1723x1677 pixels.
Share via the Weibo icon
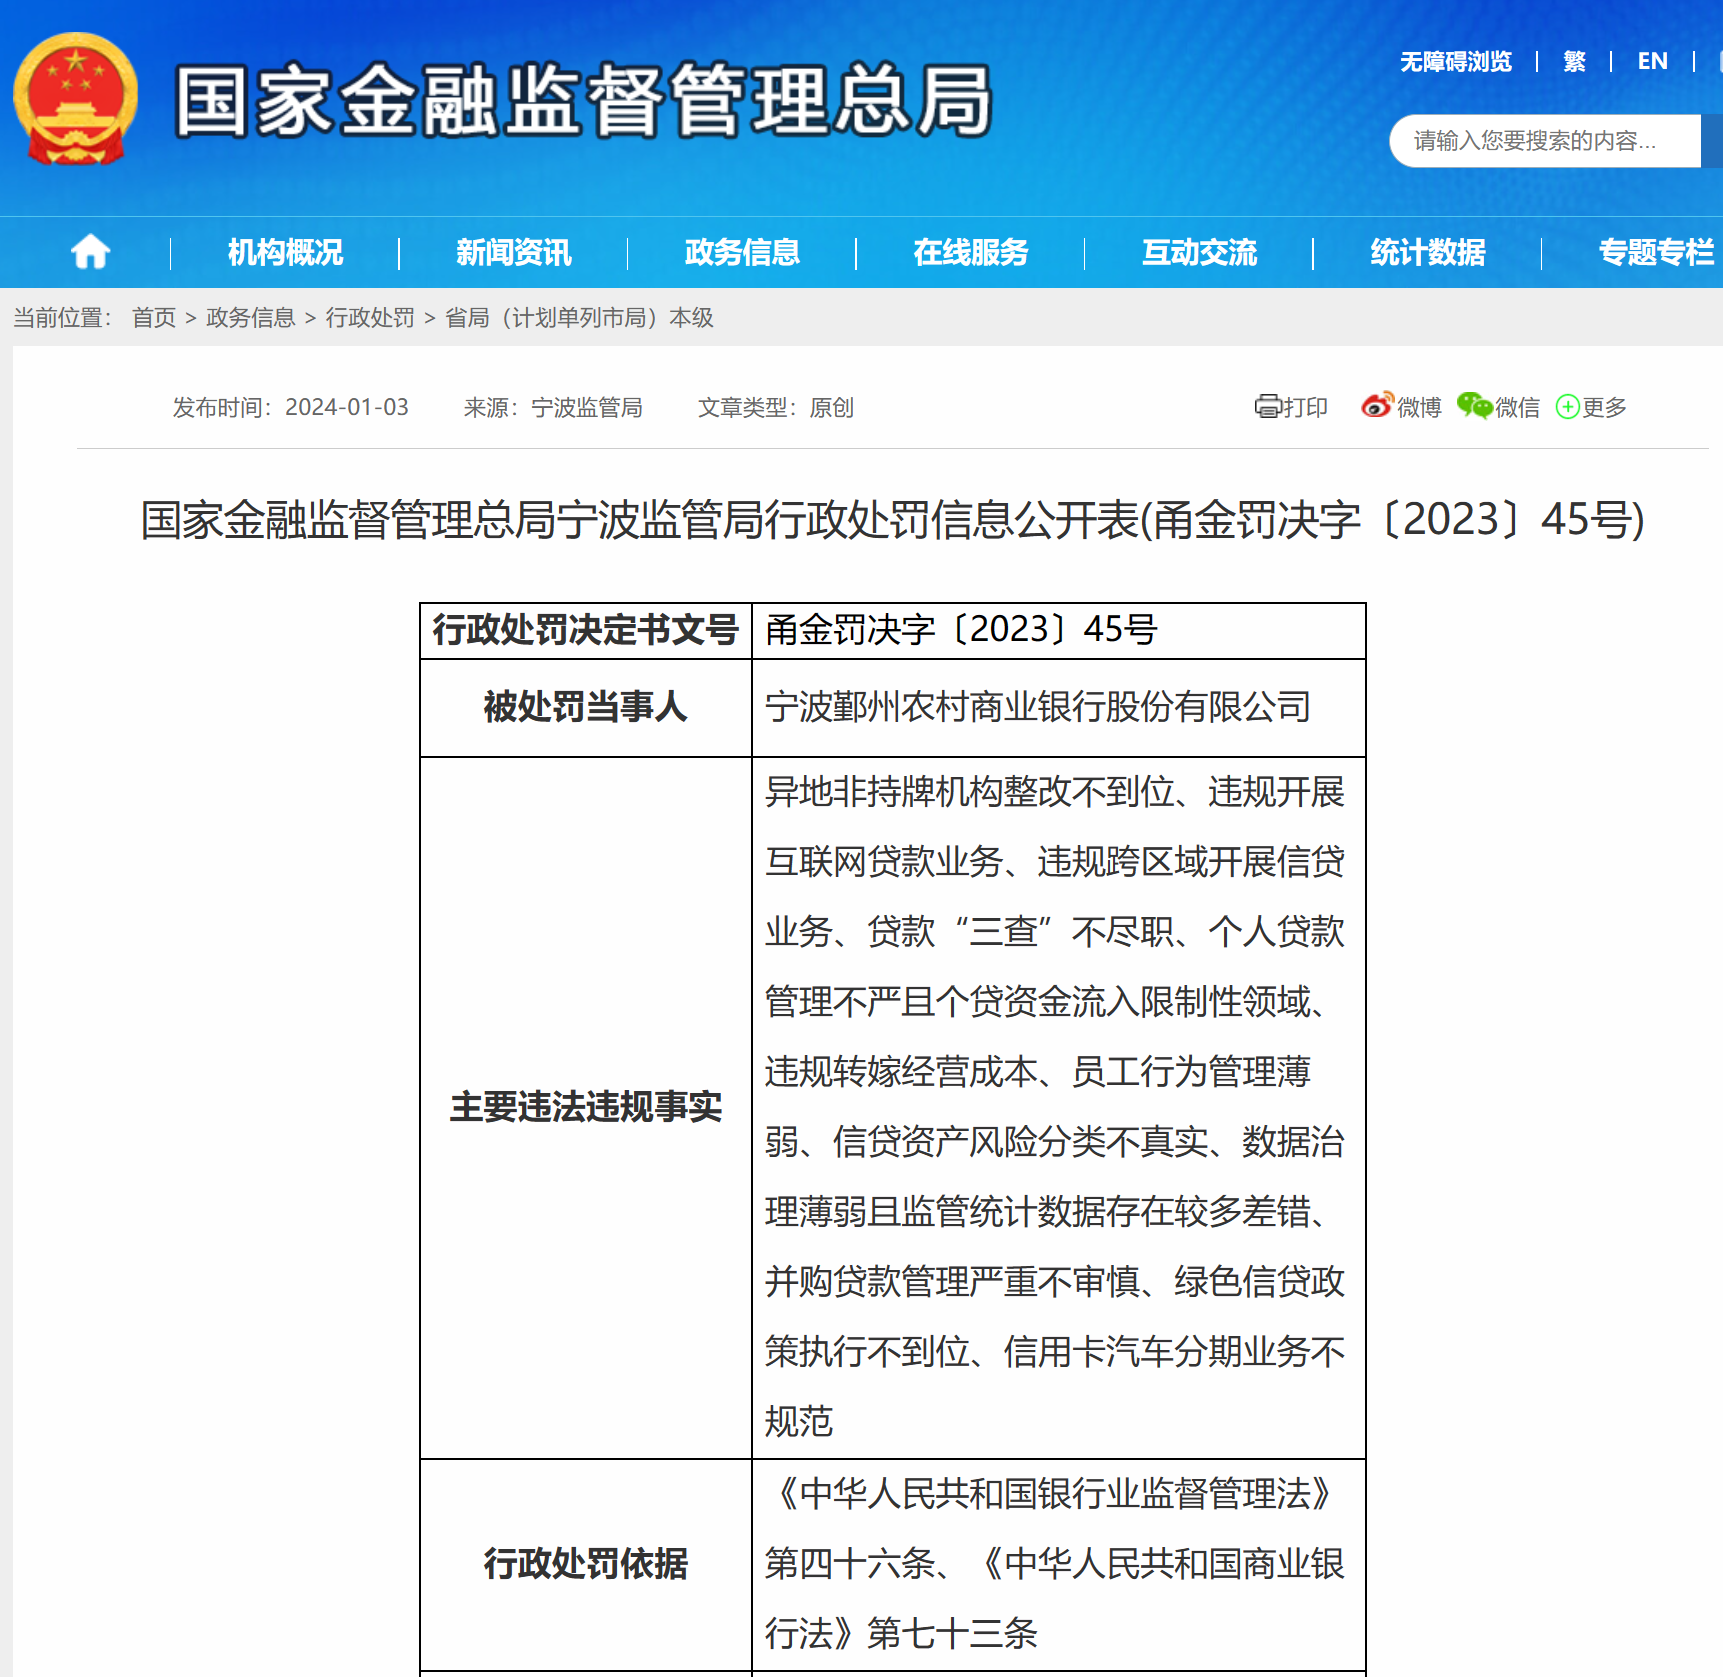point(1377,405)
